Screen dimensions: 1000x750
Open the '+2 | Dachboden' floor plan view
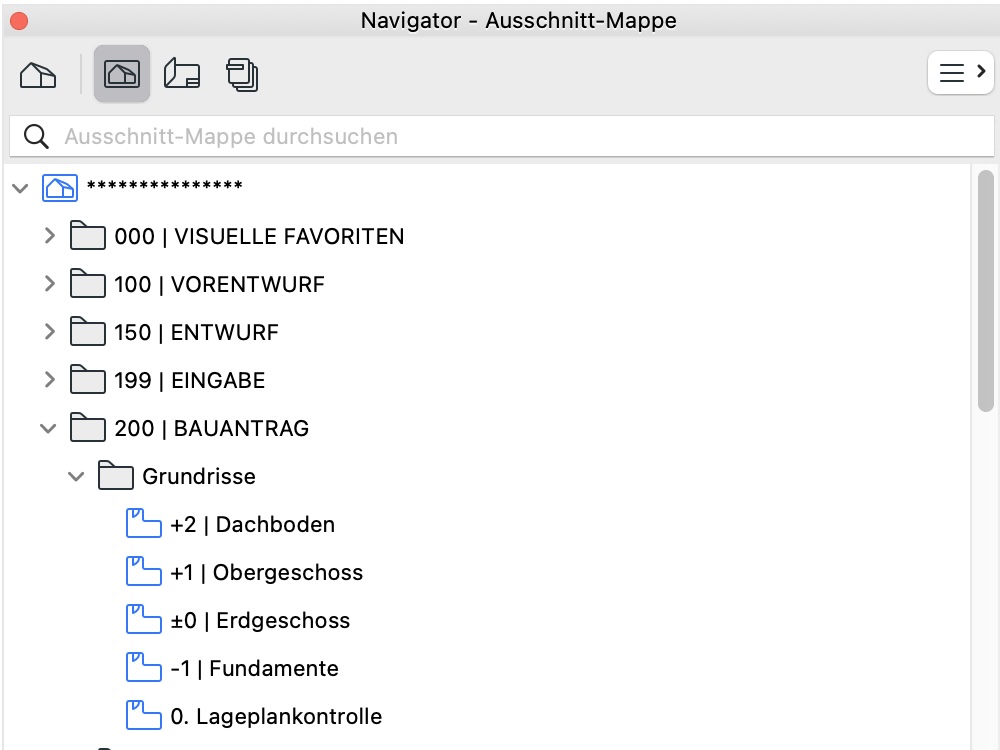pos(252,524)
